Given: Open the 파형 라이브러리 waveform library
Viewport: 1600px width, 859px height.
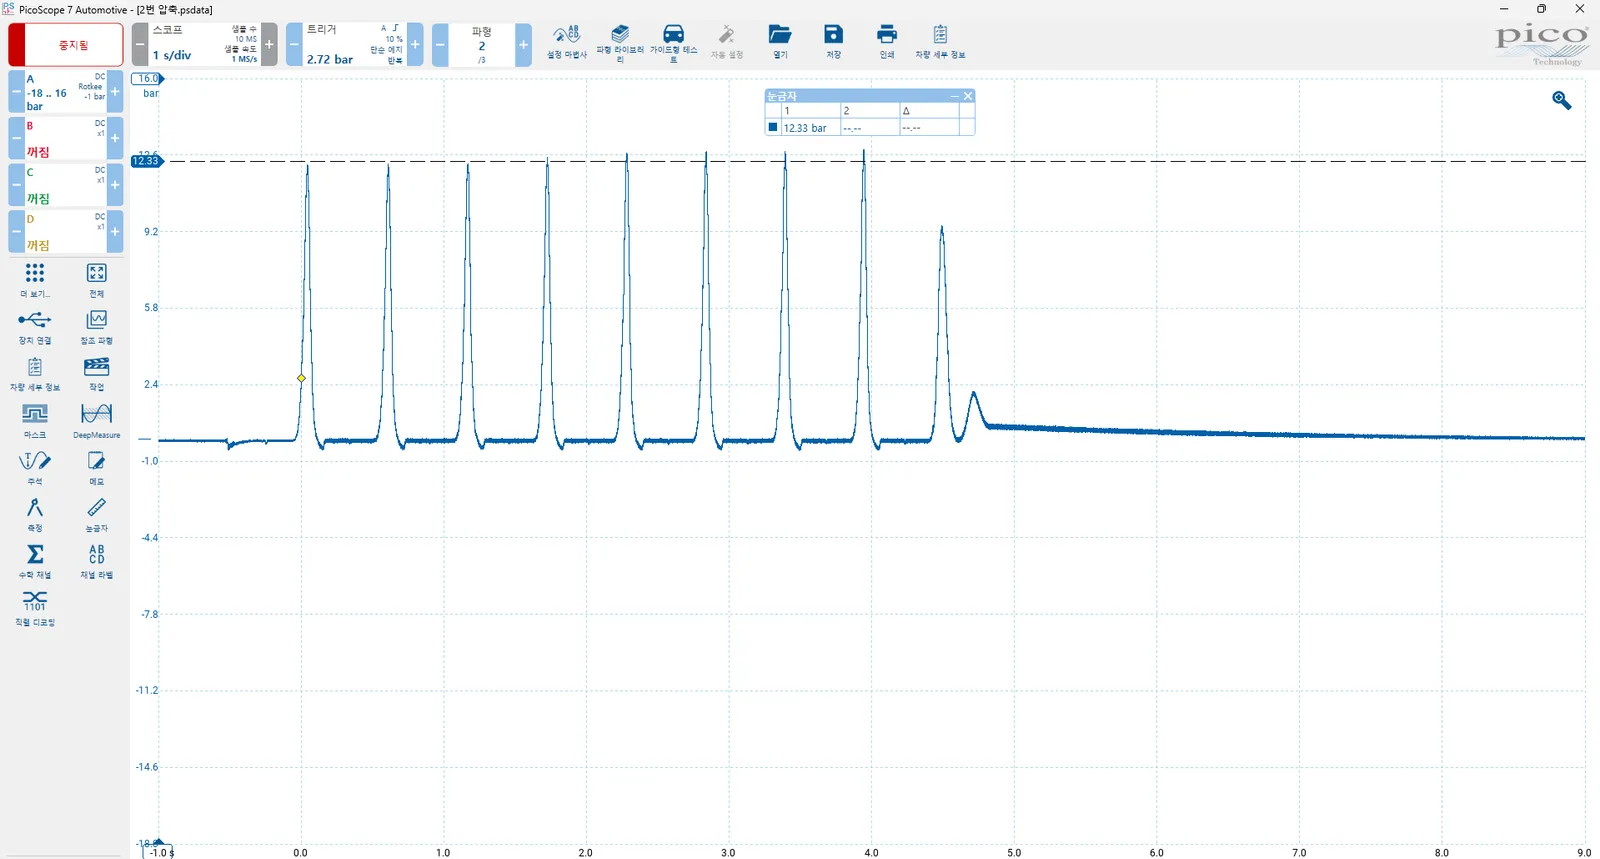Looking at the screenshot, I should [620, 42].
